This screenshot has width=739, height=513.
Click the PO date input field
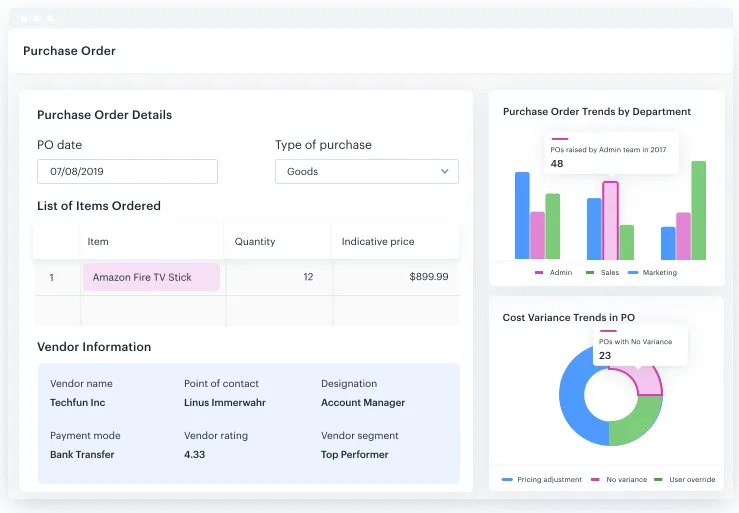click(x=127, y=171)
